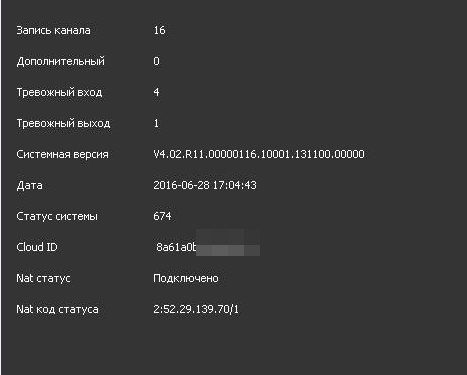Click the Статус системы label

(x=57, y=216)
